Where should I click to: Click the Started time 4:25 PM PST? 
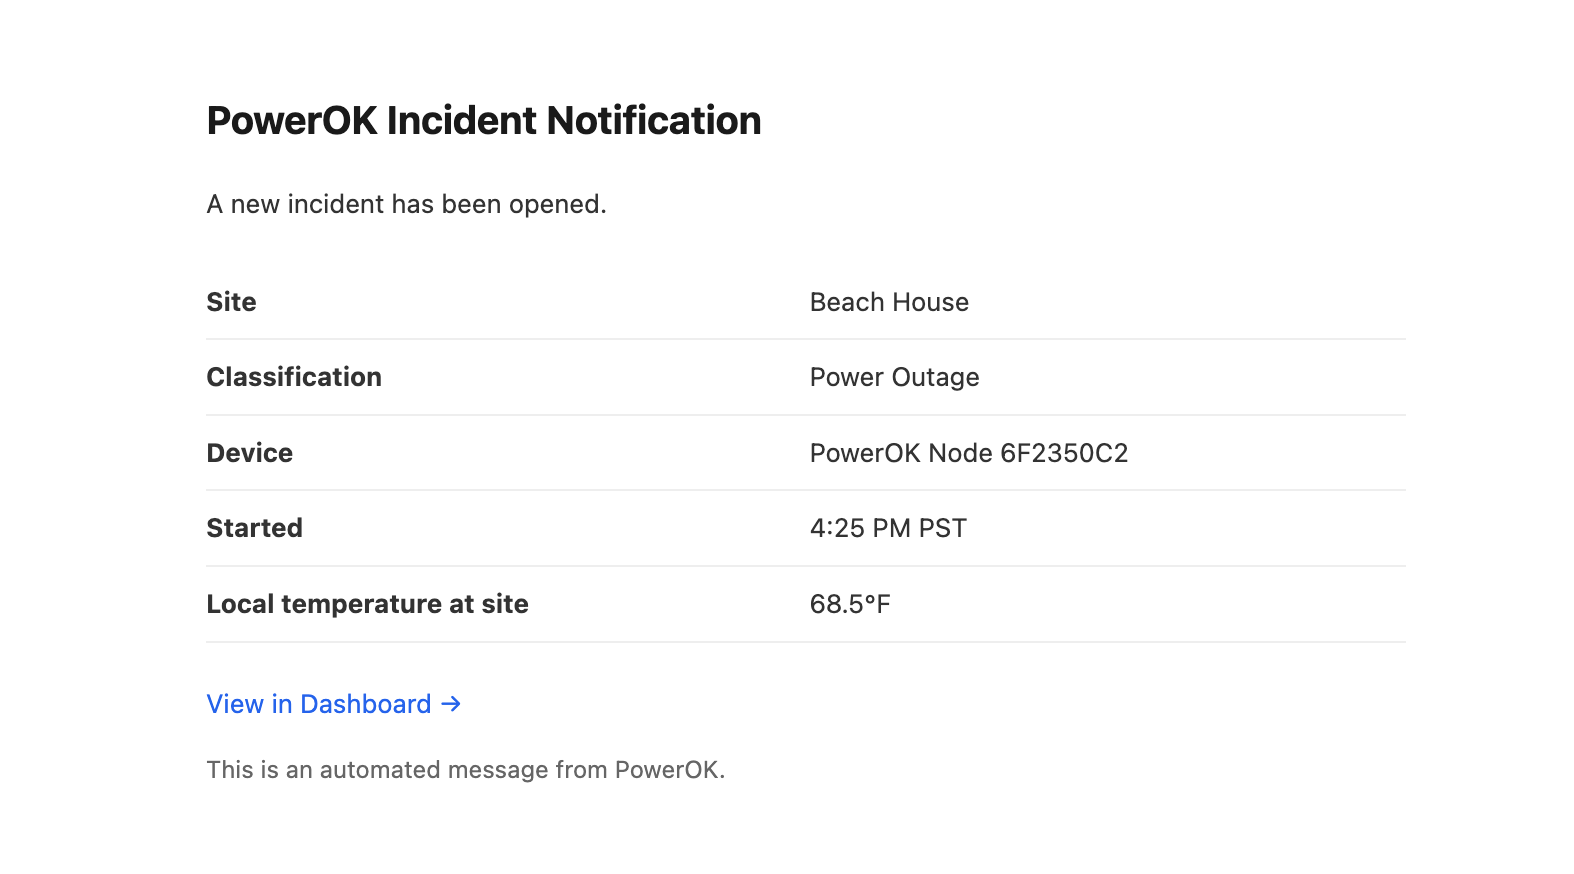click(888, 528)
